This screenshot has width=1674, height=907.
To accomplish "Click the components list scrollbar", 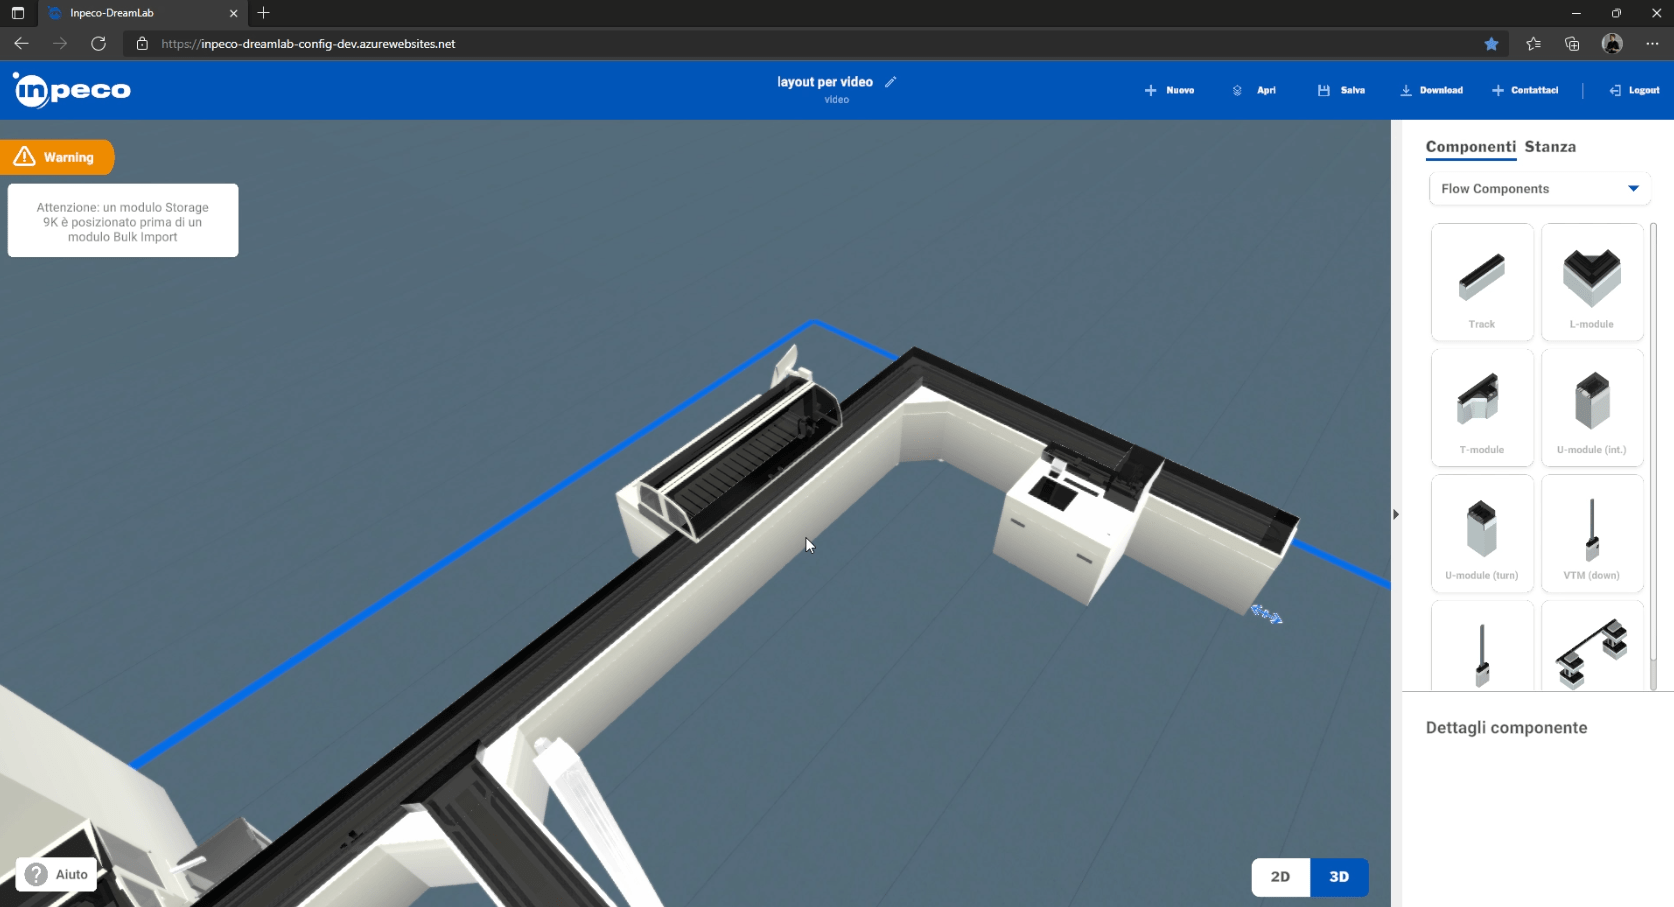I will point(1653,450).
